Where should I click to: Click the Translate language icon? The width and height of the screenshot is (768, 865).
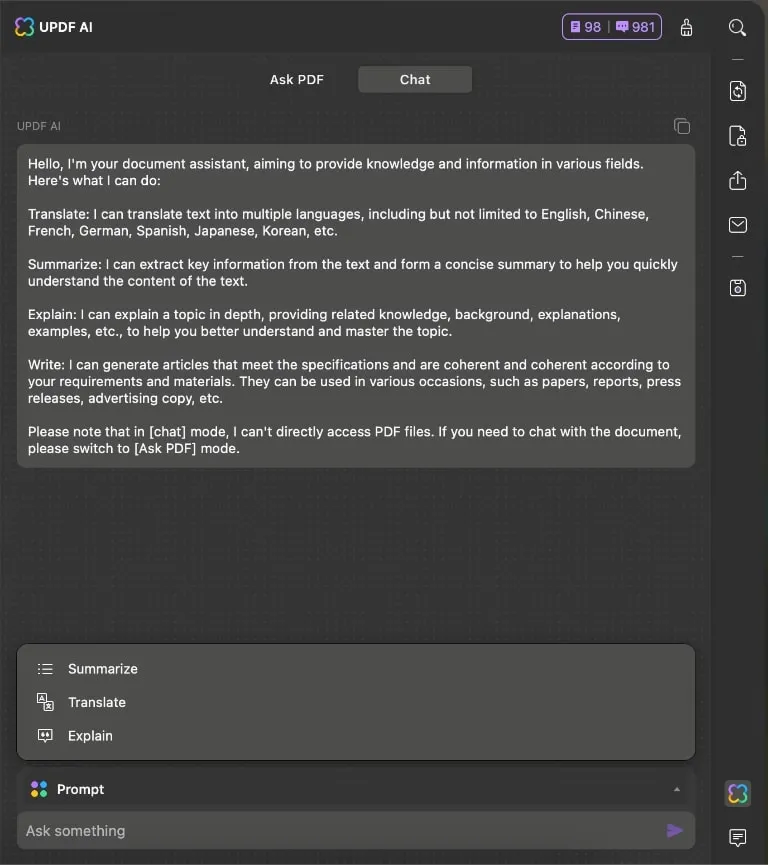[45, 702]
